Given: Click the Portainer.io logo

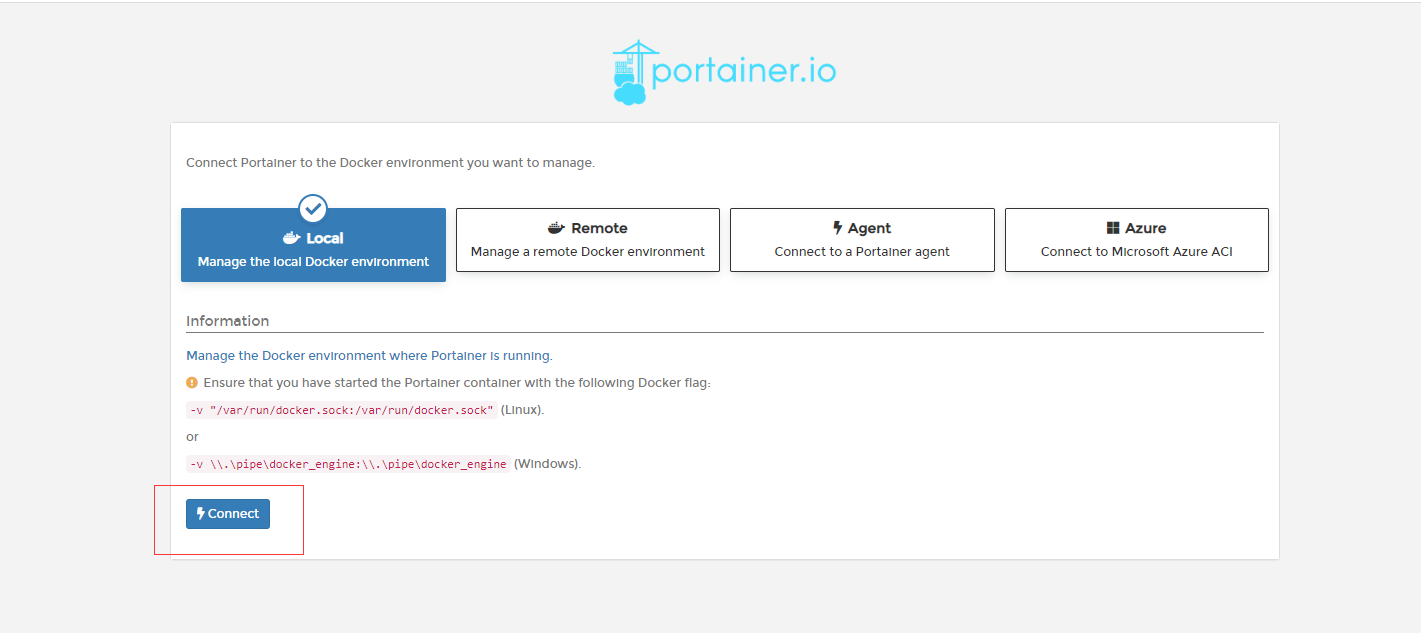Looking at the screenshot, I should click(x=724, y=72).
